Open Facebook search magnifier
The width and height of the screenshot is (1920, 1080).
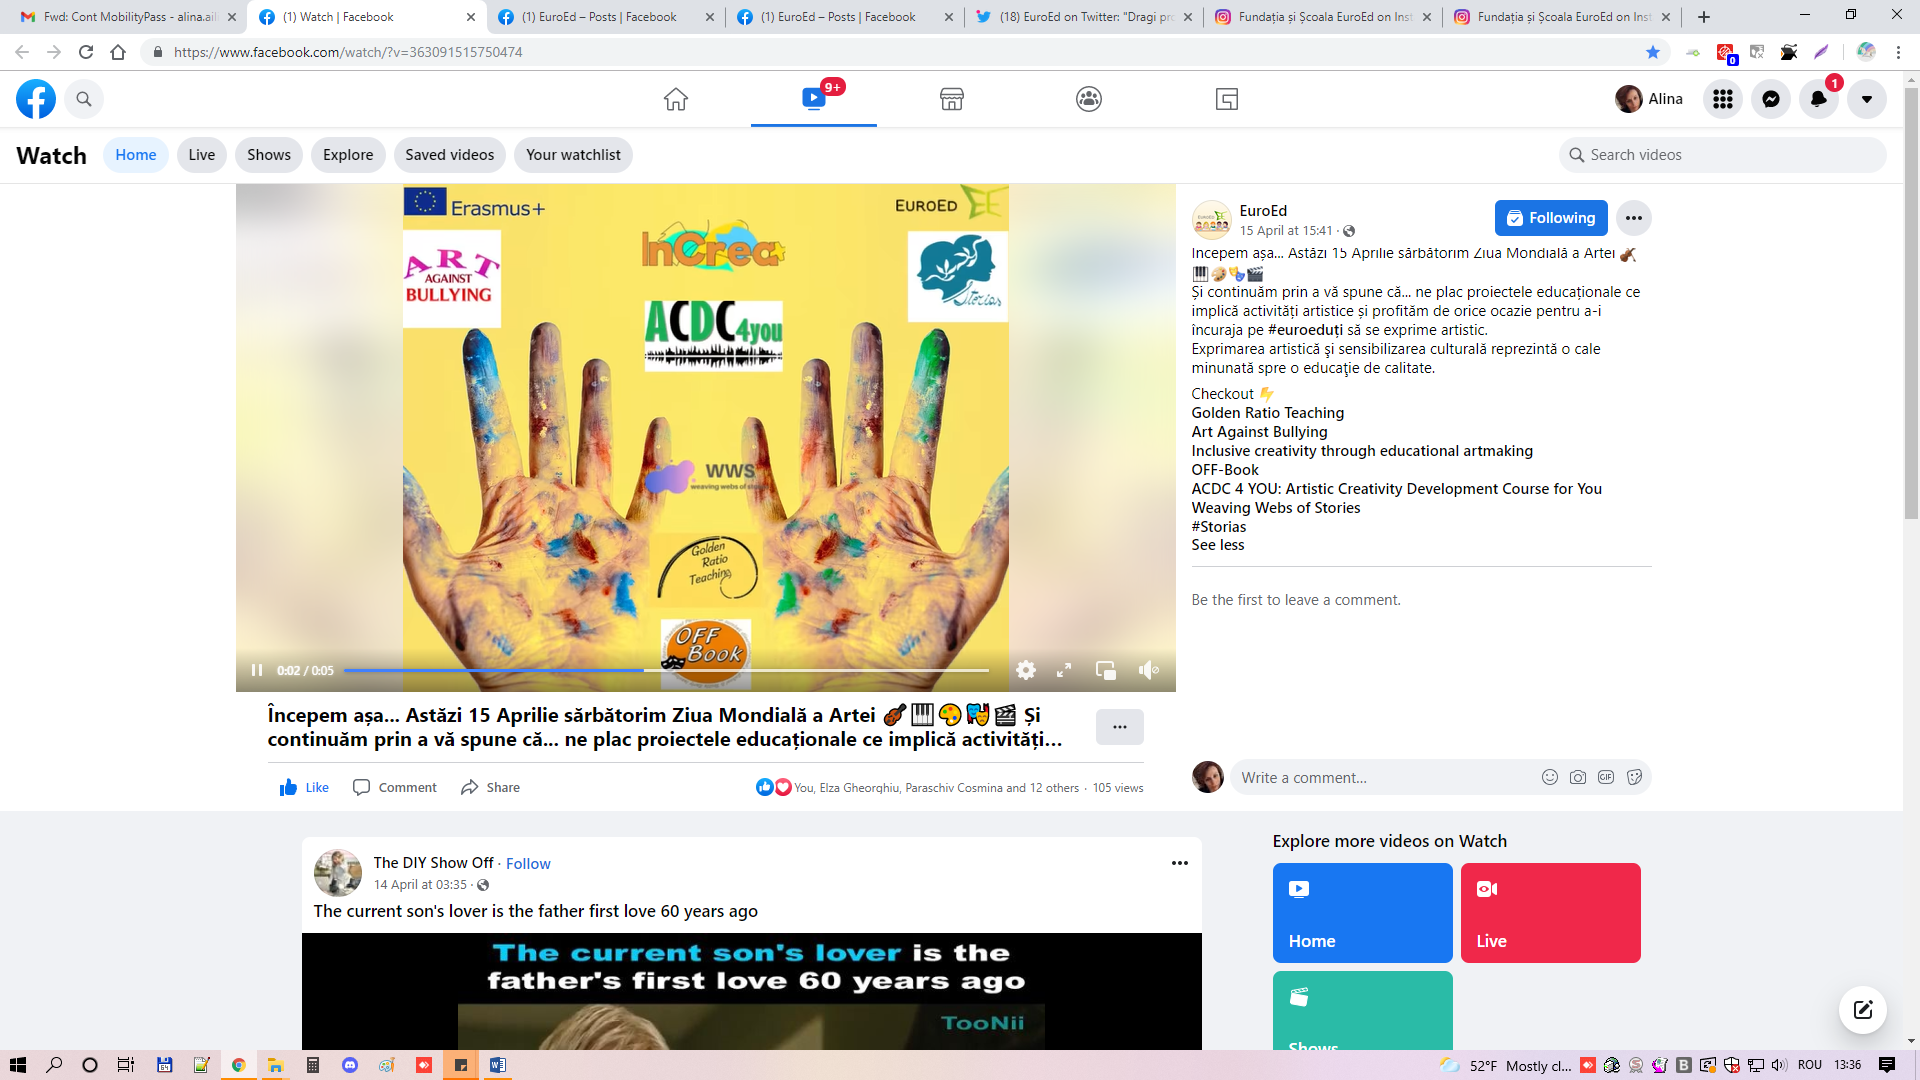84,99
